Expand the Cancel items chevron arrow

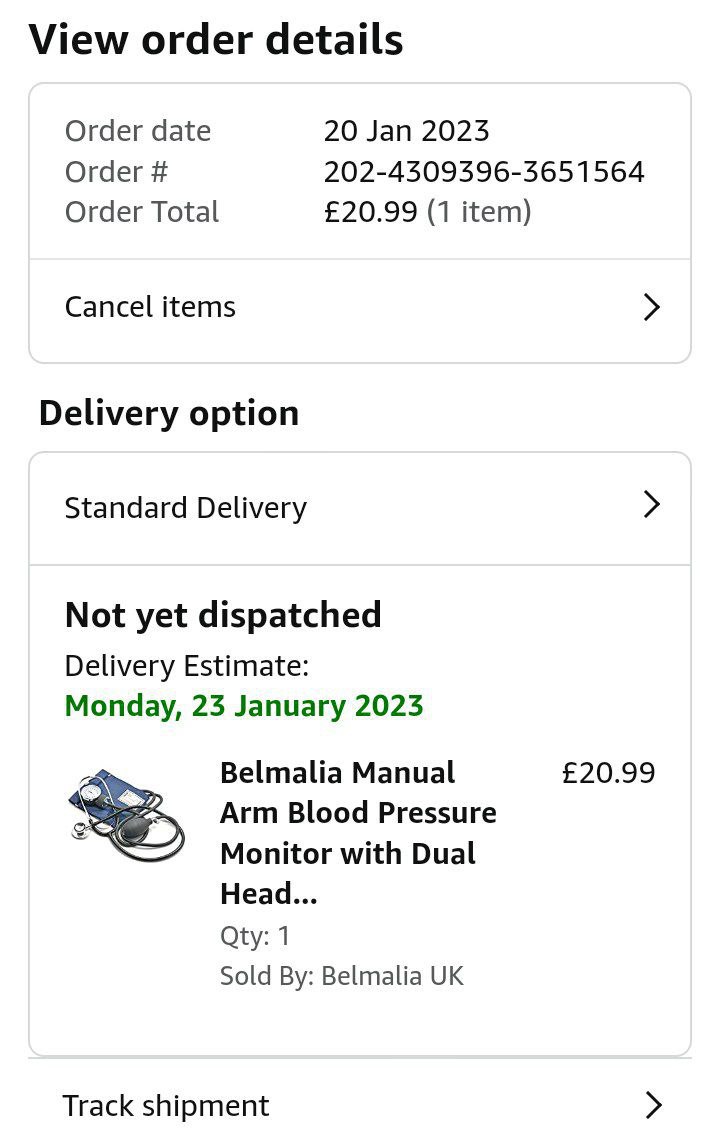[x=651, y=307]
